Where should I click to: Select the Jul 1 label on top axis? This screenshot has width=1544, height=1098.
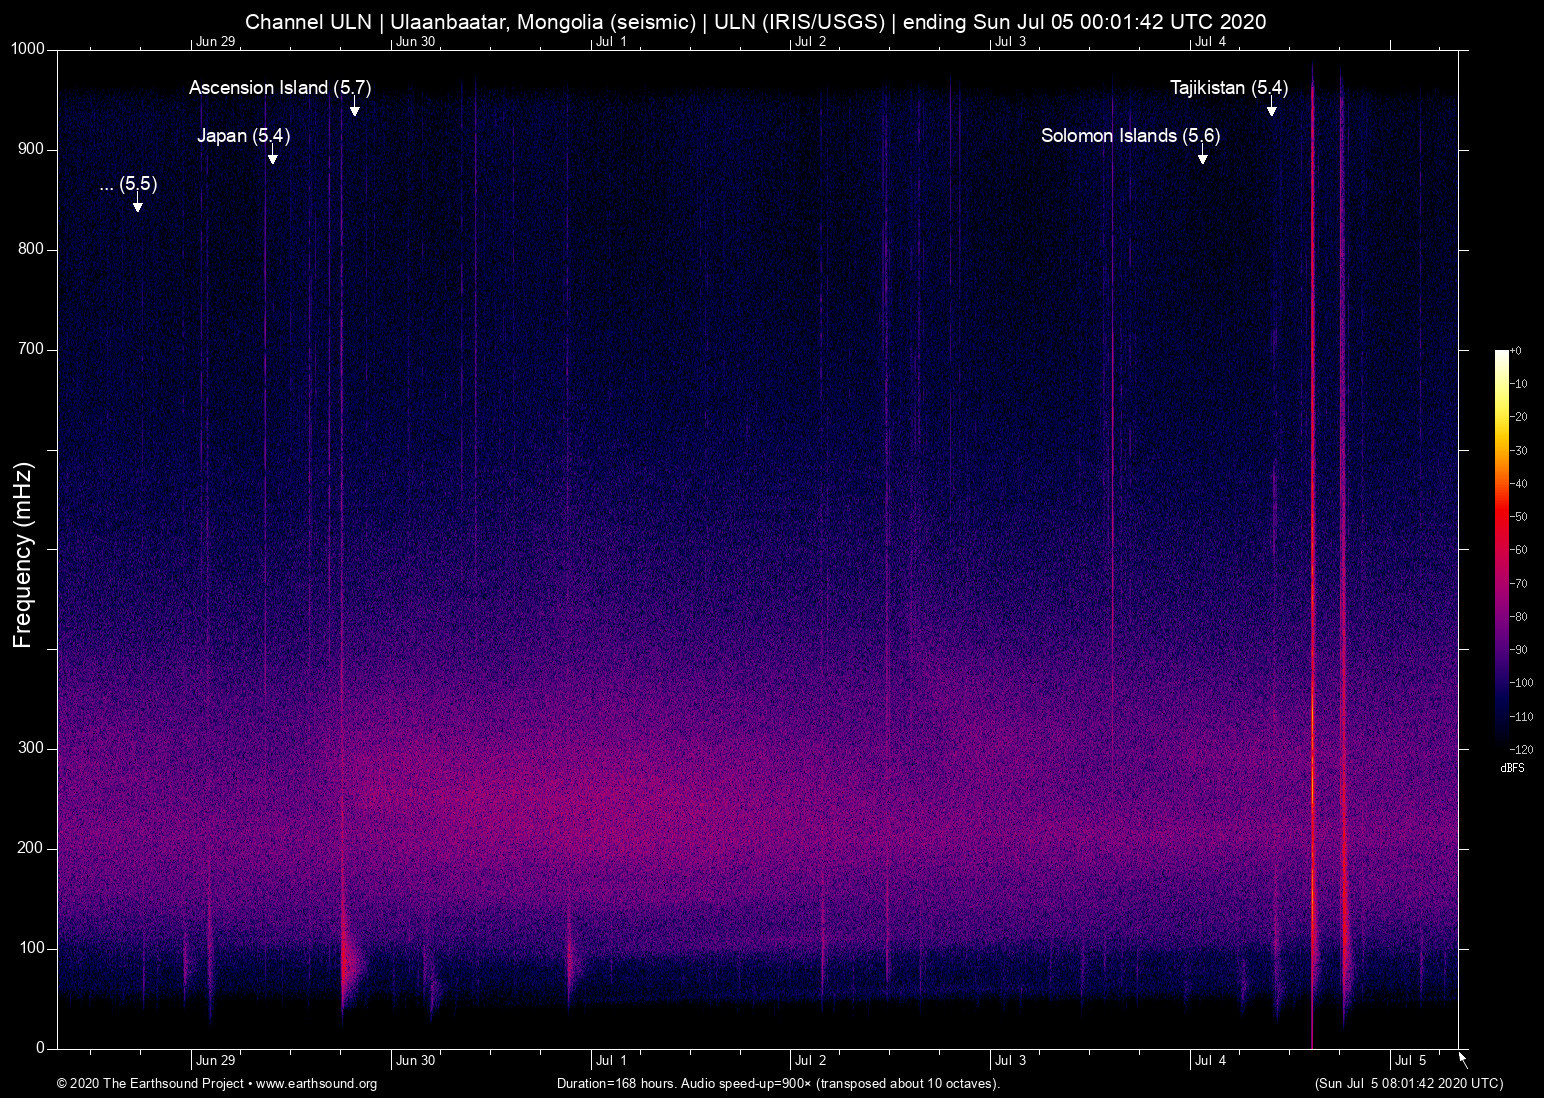pyautogui.click(x=614, y=43)
